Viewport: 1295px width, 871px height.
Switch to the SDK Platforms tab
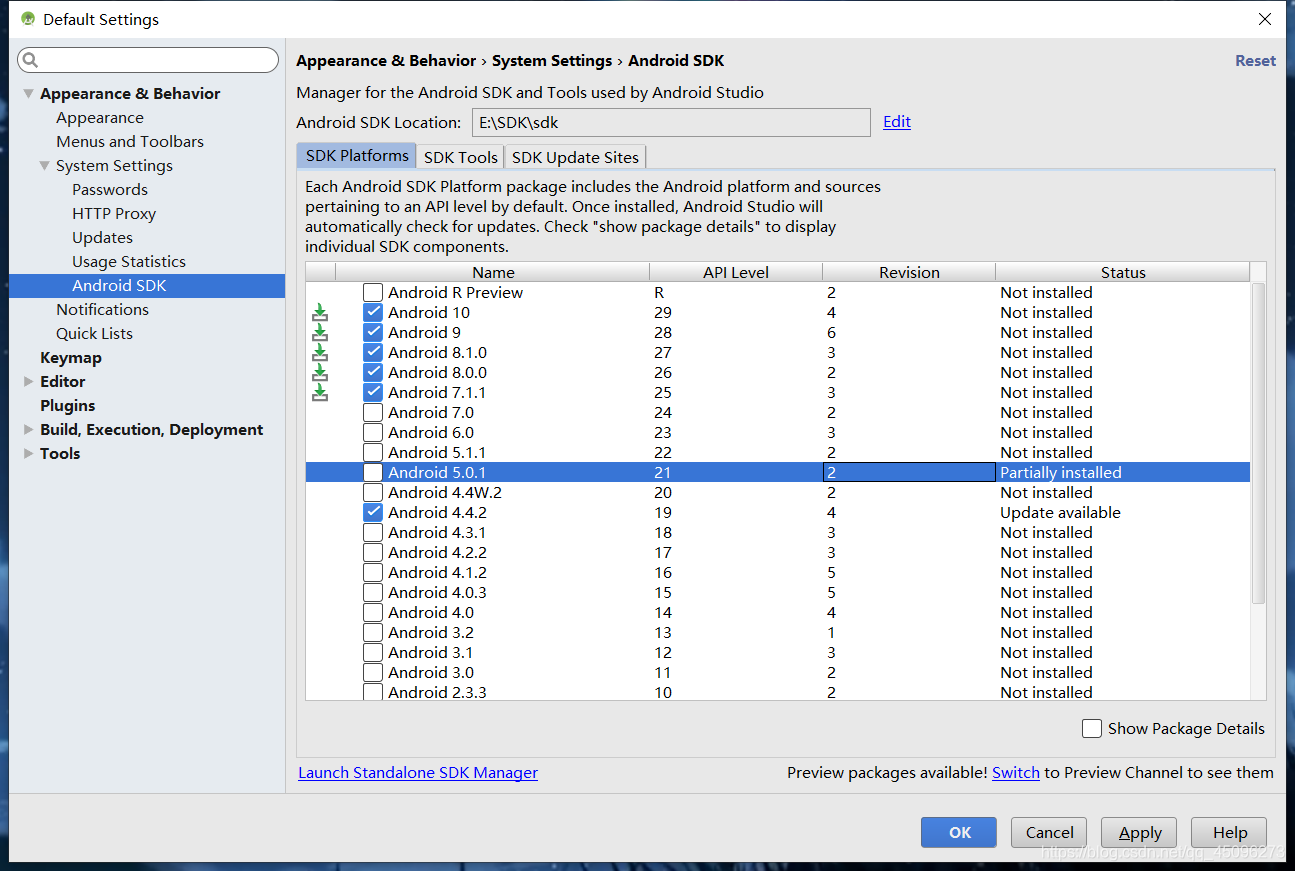coord(357,156)
